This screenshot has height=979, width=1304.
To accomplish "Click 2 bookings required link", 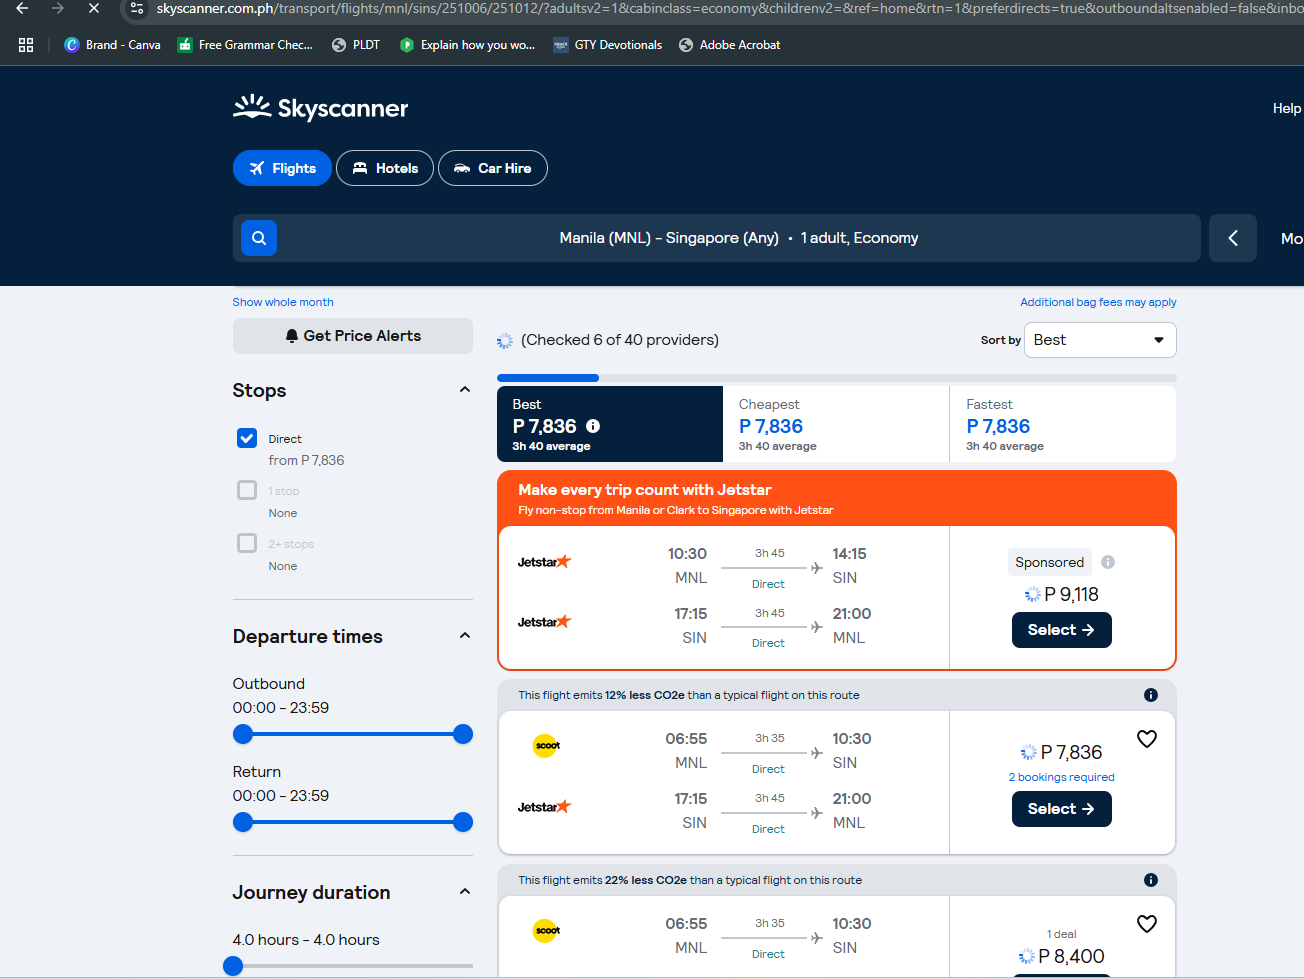I will [x=1061, y=777].
